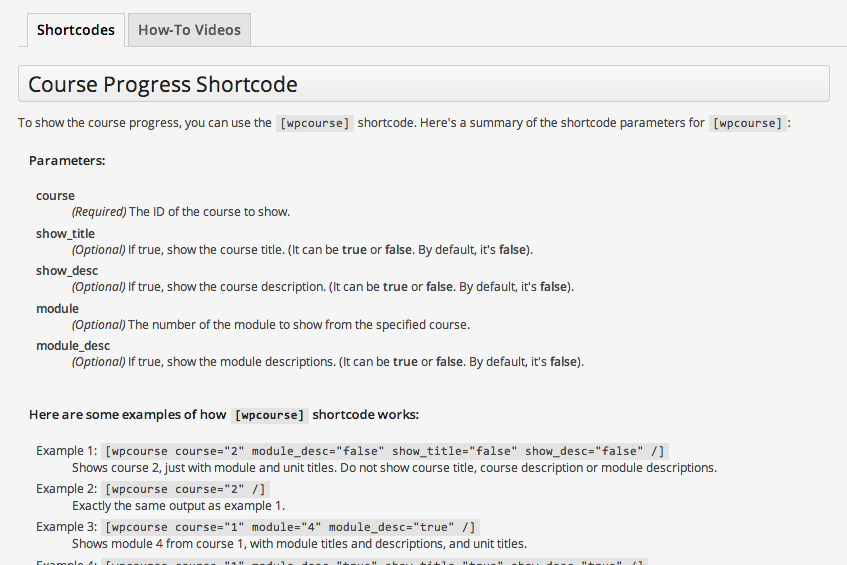Click the 'module' parameter name
The image size is (847, 565).
(57, 308)
